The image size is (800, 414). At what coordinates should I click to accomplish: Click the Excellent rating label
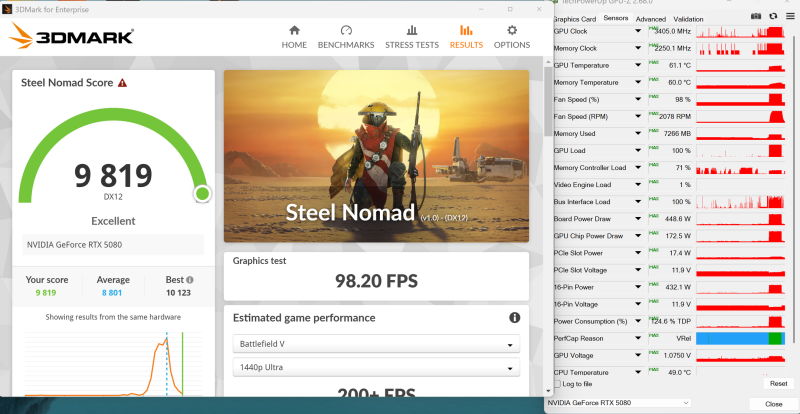113,221
